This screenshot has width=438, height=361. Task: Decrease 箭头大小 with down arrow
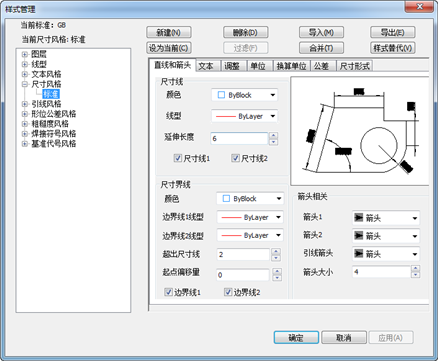415,275
